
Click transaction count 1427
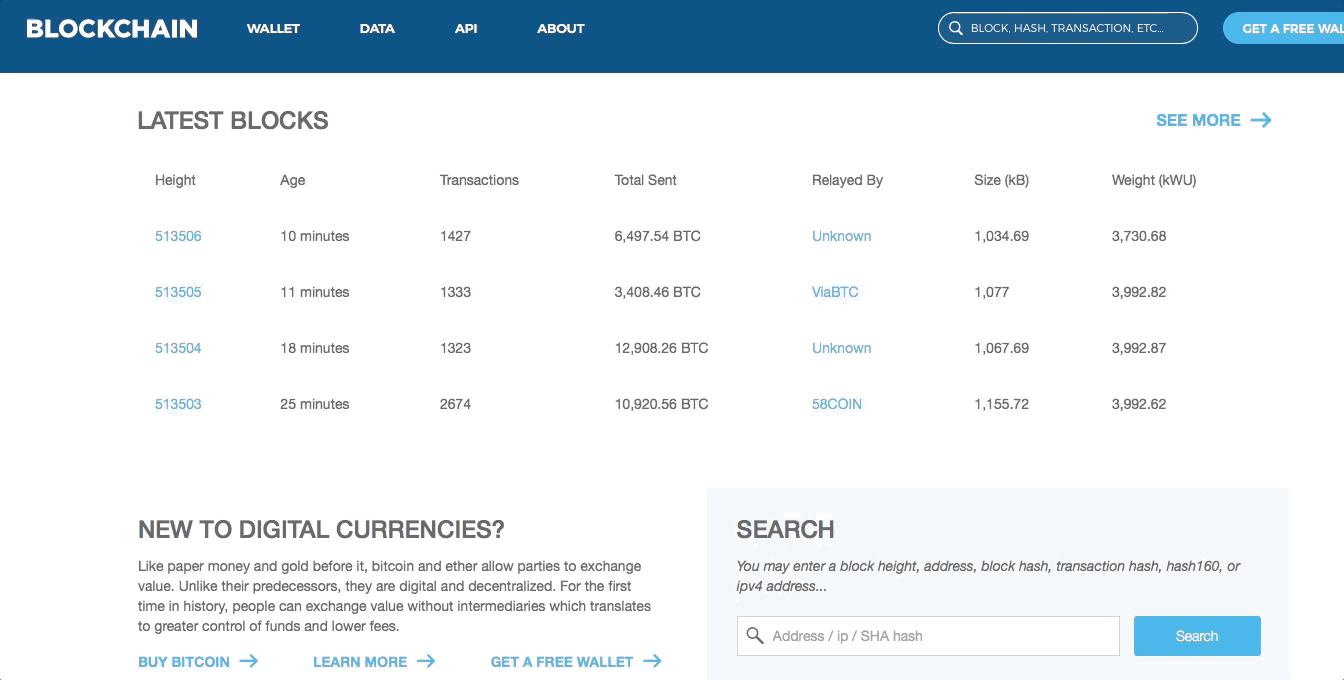(455, 236)
